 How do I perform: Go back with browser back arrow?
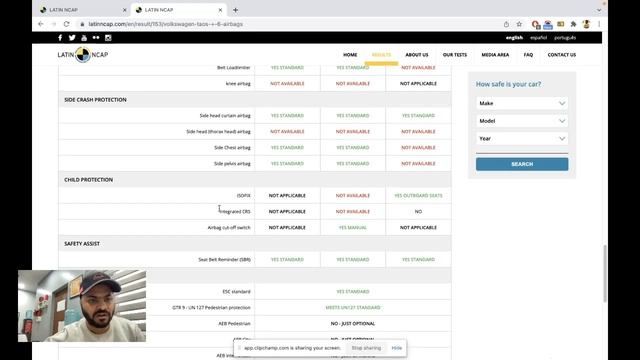pyautogui.click(x=40, y=24)
